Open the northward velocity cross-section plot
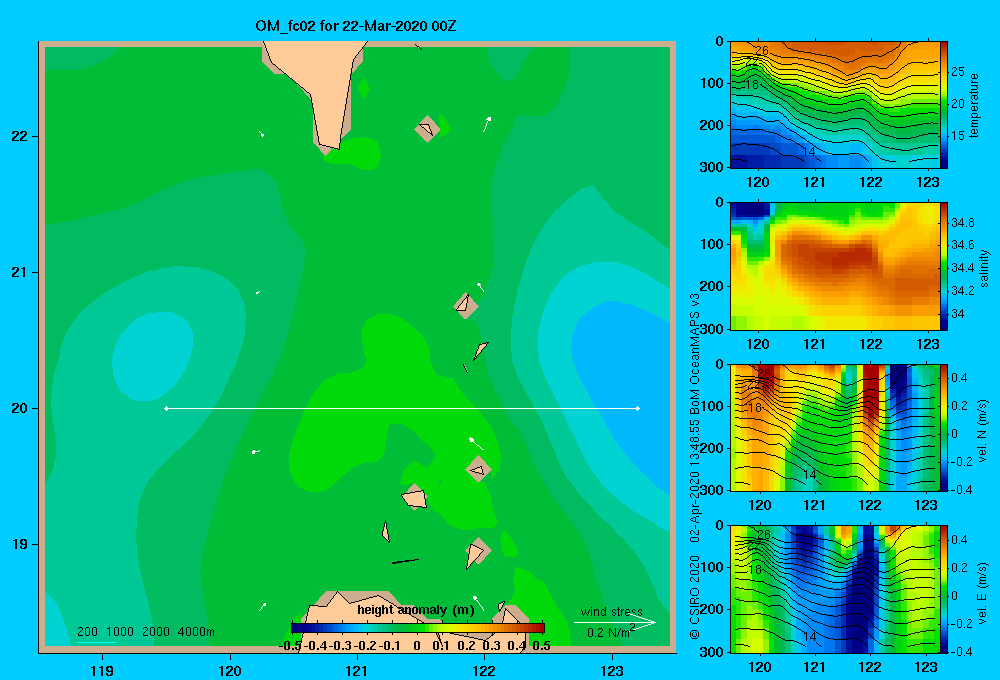 click(x=835, y=427)
